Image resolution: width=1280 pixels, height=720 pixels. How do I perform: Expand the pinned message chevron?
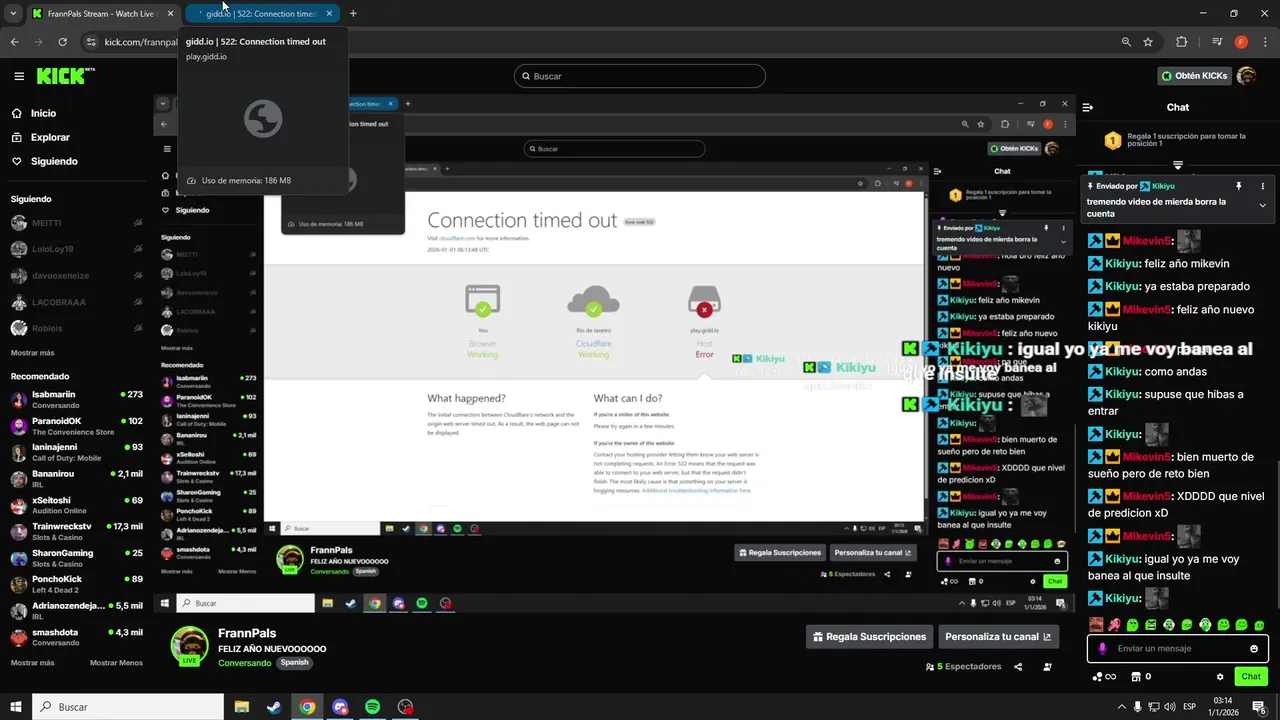tap(1262, 206)
